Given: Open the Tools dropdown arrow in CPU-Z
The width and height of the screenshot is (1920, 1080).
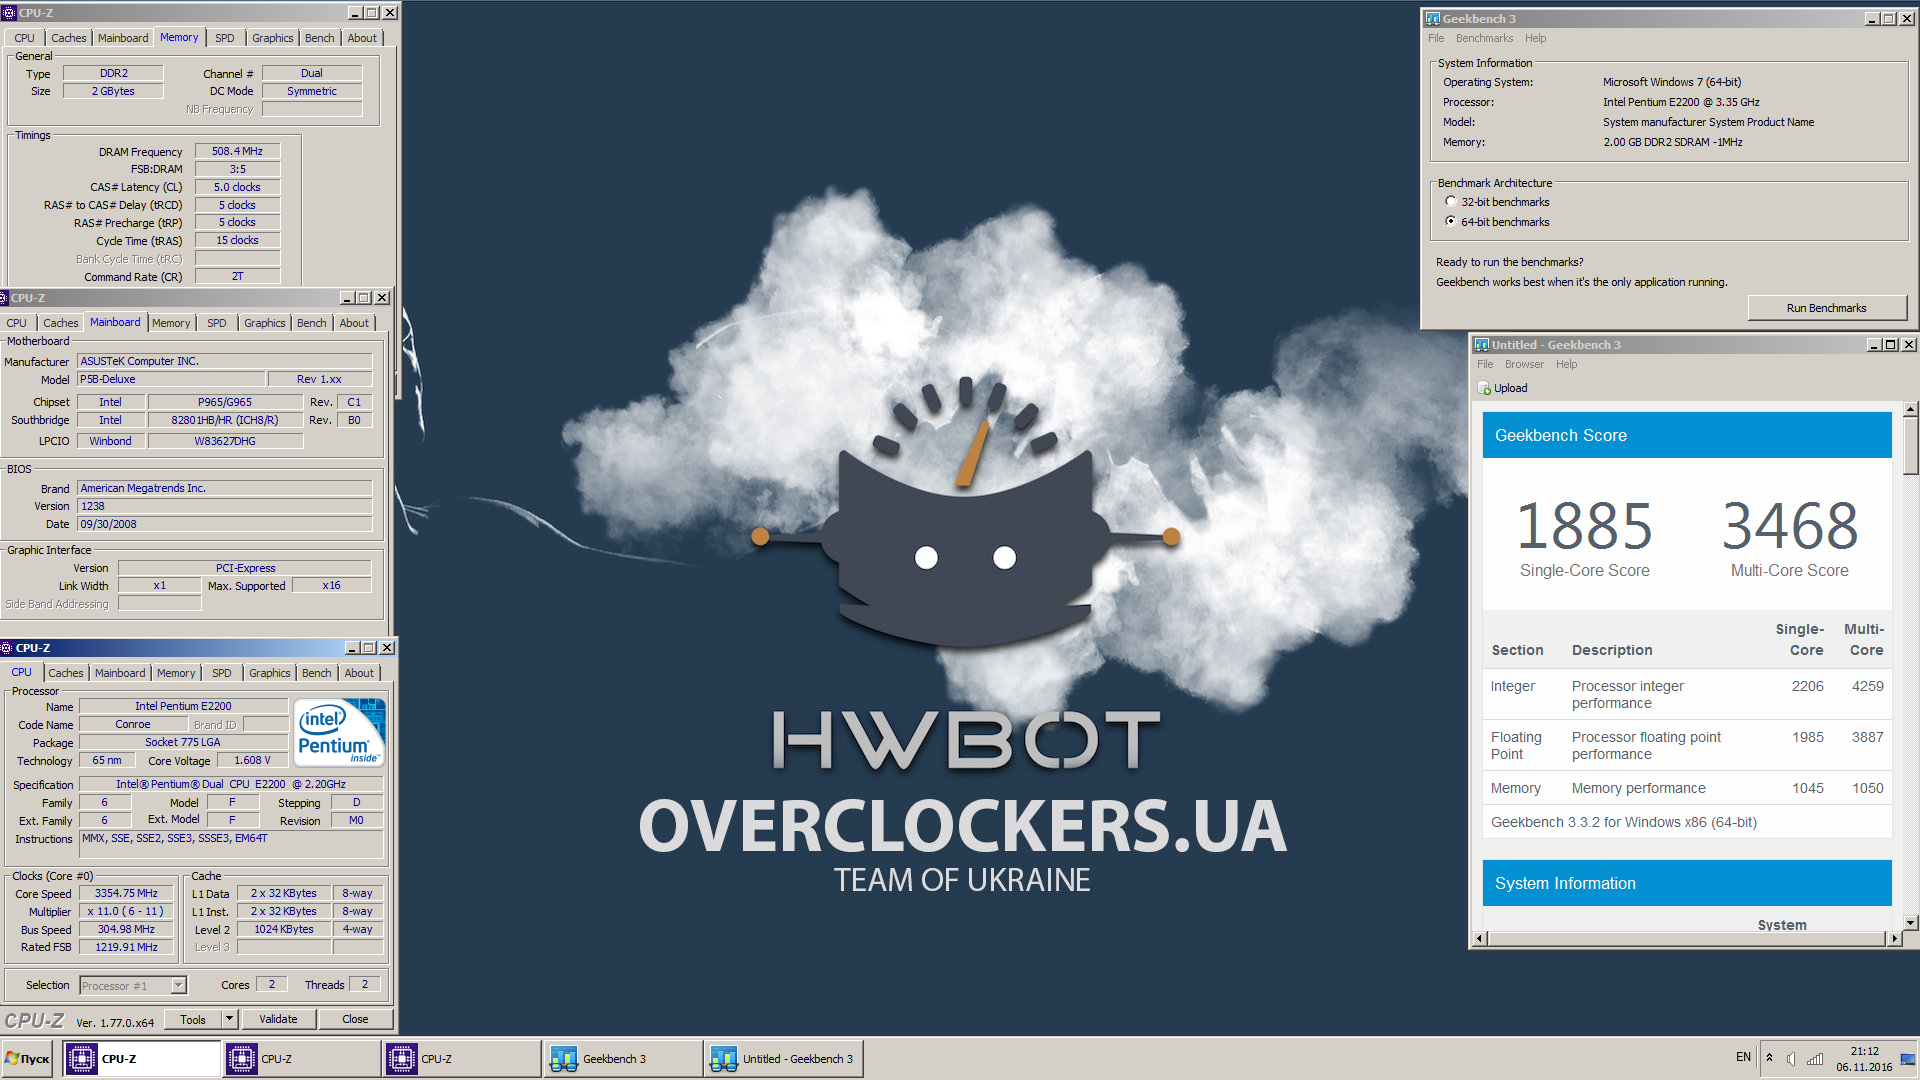Looking at the screenshot, I should coord(229,1019).
